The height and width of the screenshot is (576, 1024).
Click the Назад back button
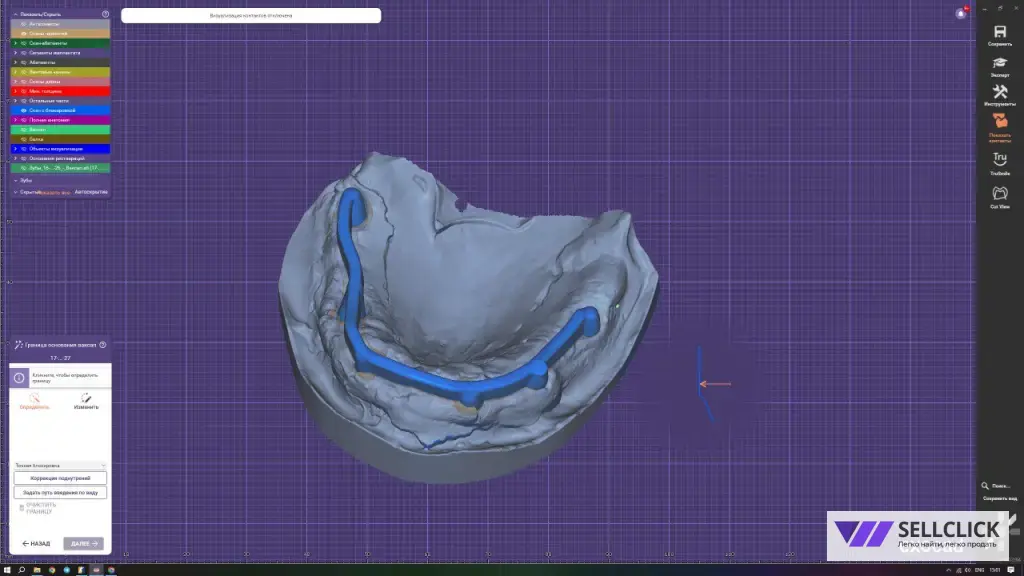(x=36, y=544)
